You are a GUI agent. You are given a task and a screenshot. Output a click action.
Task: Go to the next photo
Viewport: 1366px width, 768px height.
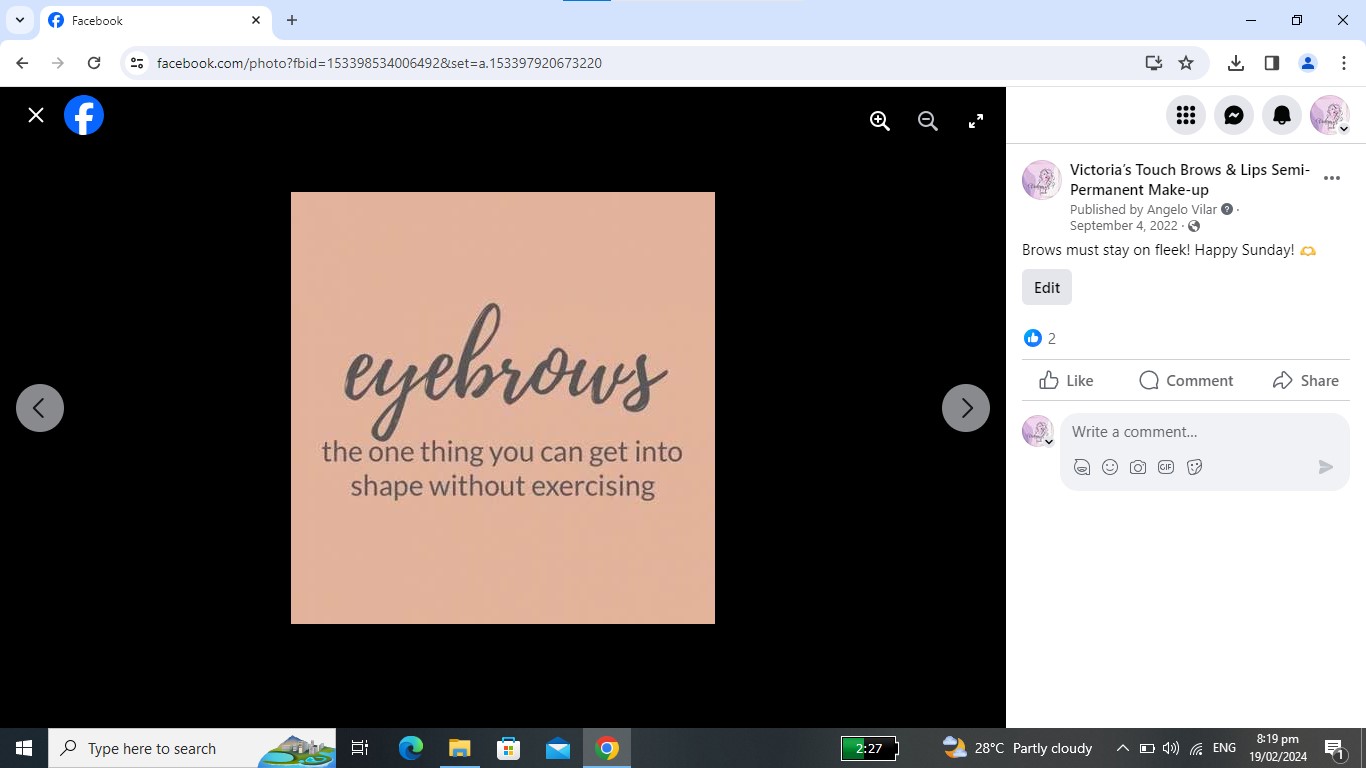pos(966,408)
